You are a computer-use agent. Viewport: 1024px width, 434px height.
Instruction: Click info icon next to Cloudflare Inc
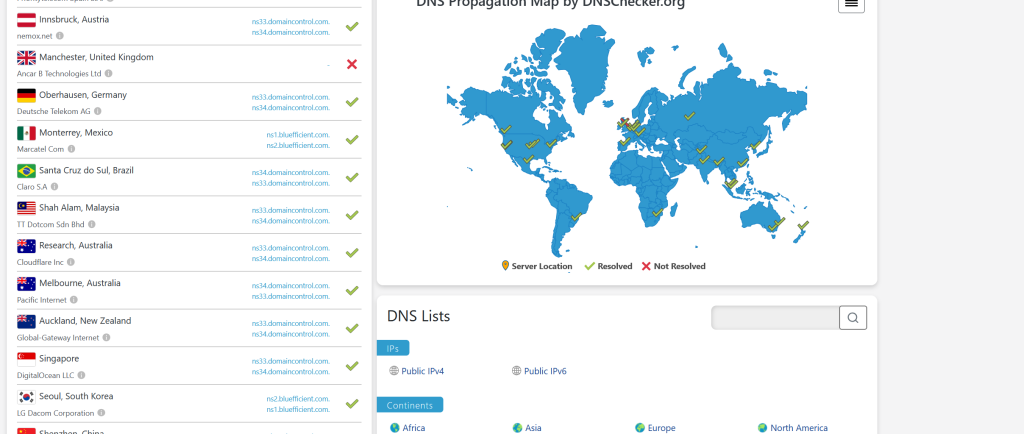point(71,262)
